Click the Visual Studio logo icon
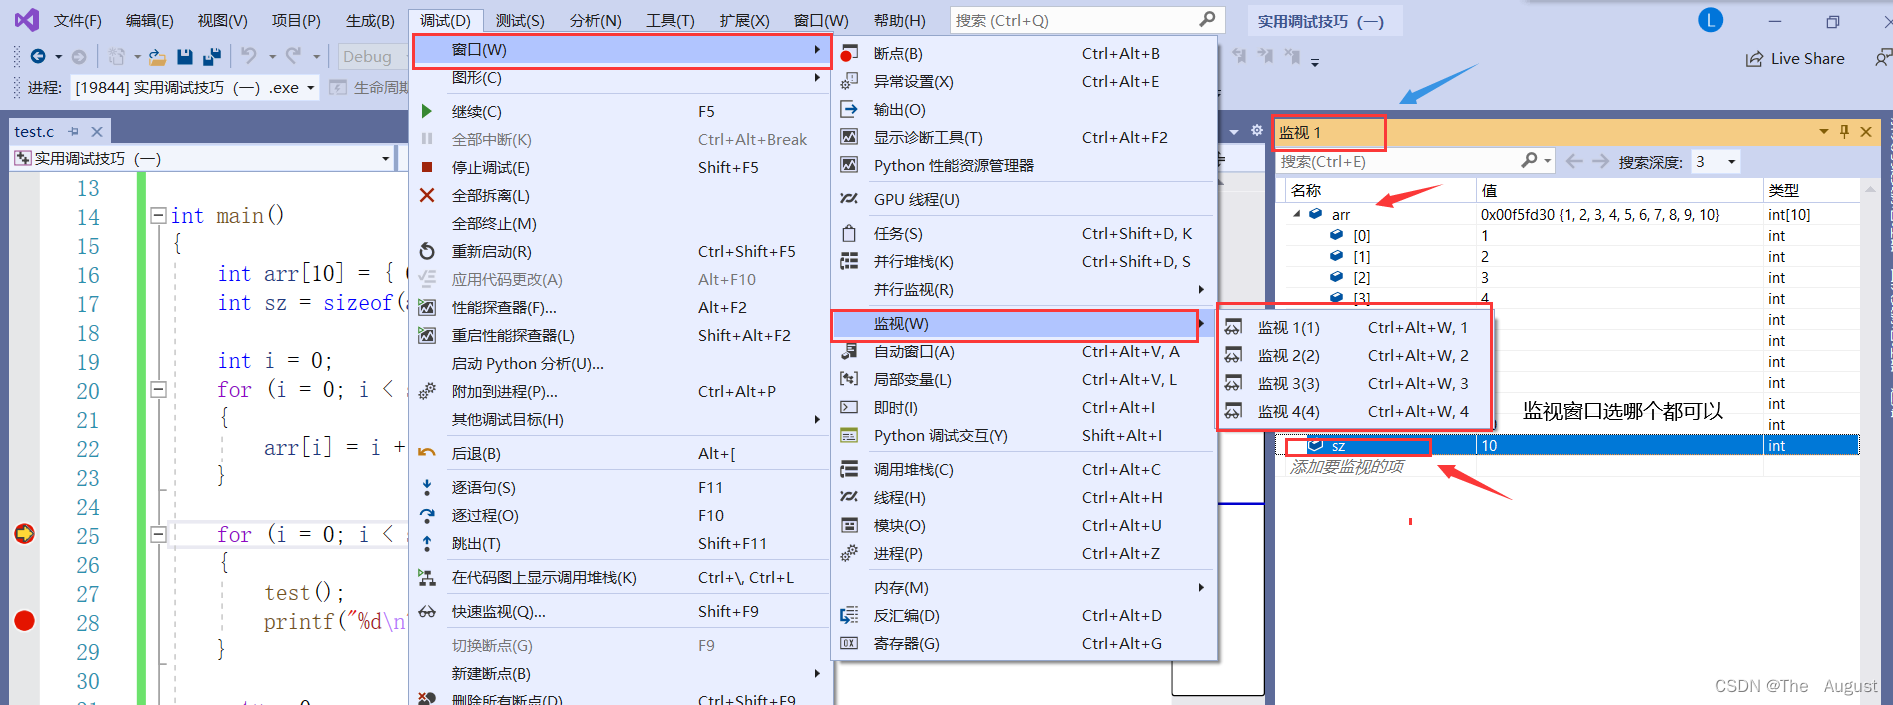1893x705 pixels. 27,20
